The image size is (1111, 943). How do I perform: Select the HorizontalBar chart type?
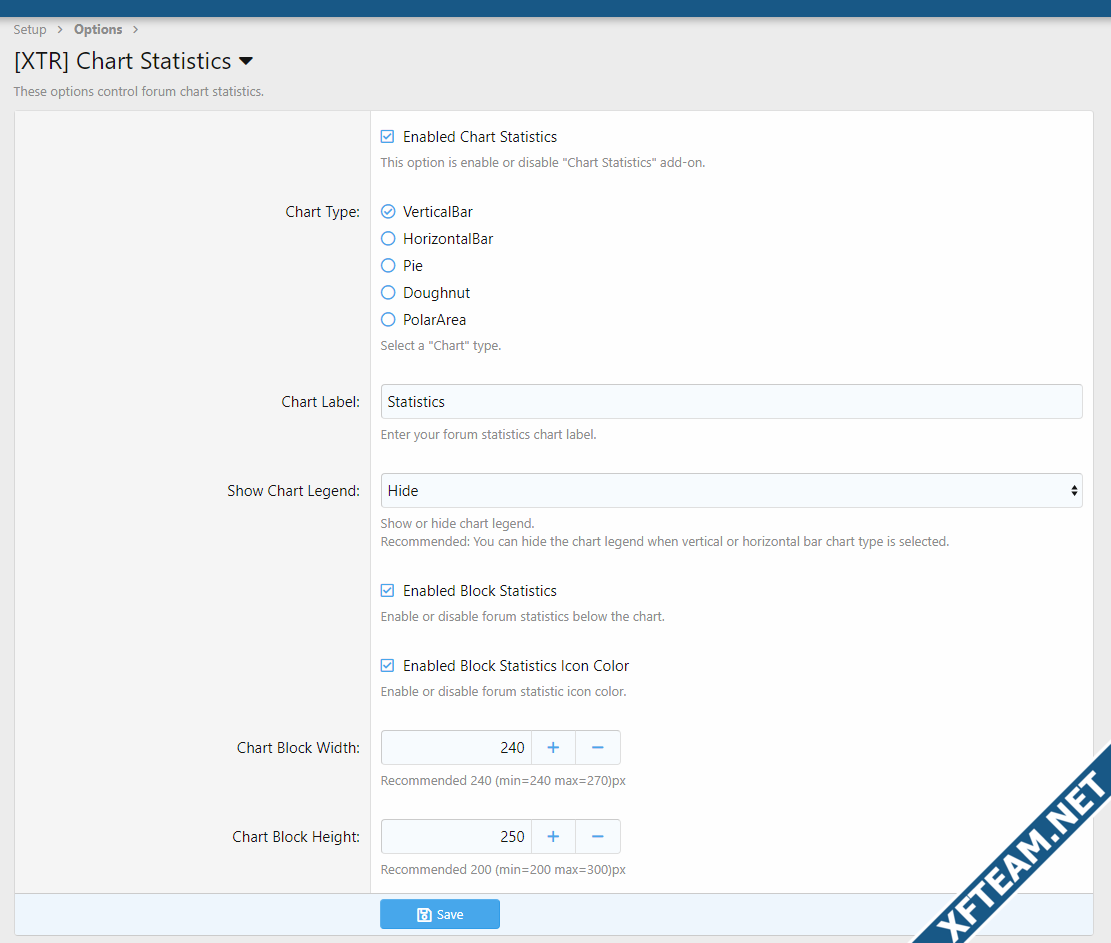[x=388, y=239]
